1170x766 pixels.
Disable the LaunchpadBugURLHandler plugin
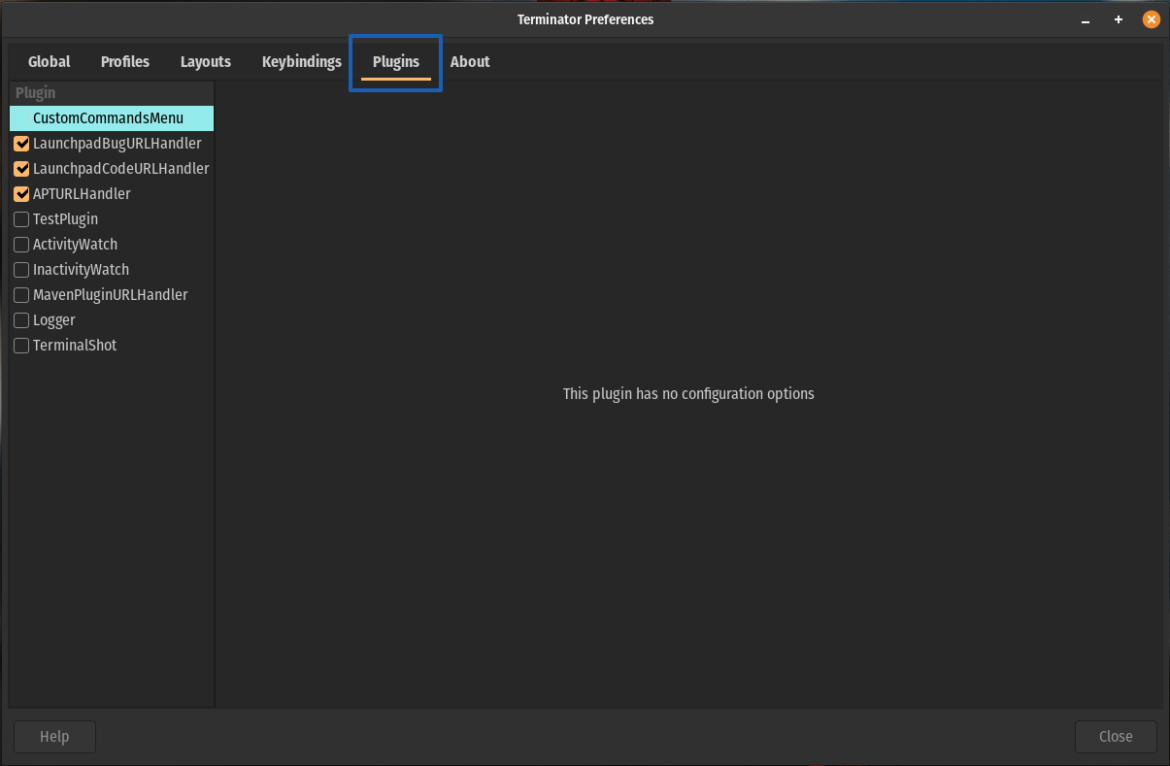point(21,143)
